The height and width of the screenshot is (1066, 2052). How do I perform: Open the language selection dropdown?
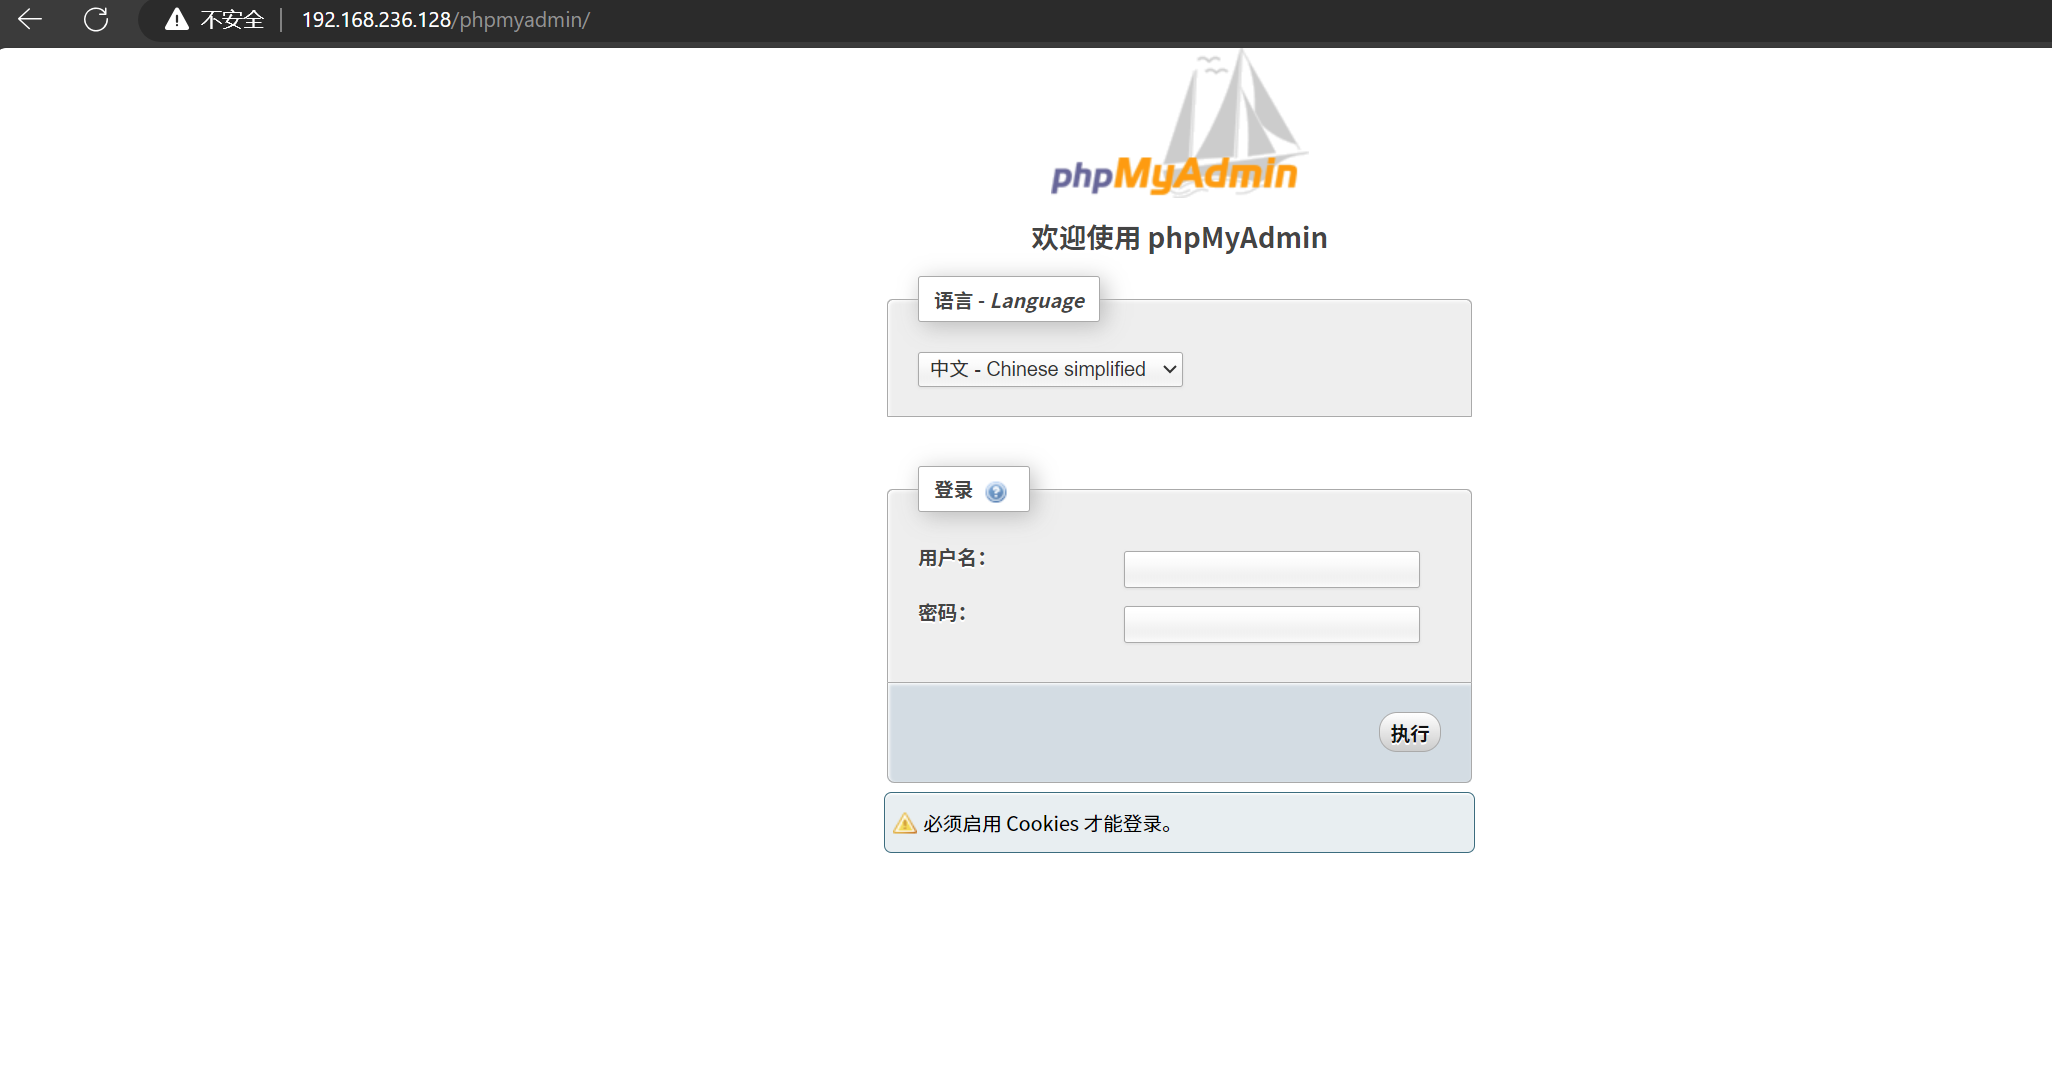click(1049, 369)
